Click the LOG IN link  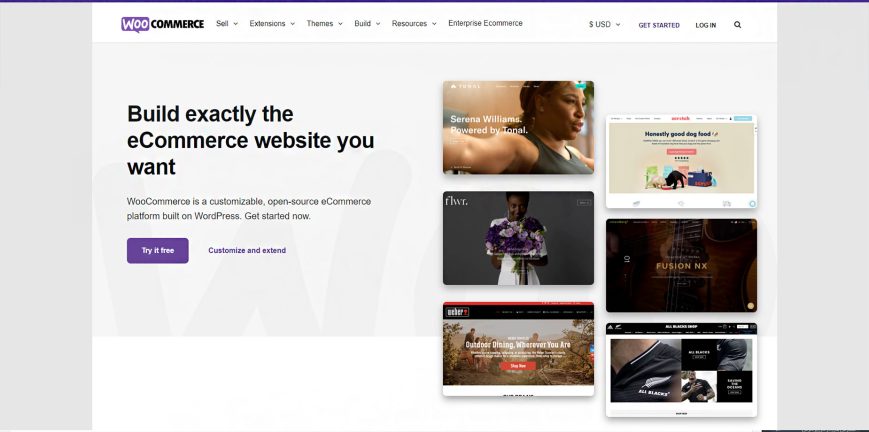click(706, 26)
